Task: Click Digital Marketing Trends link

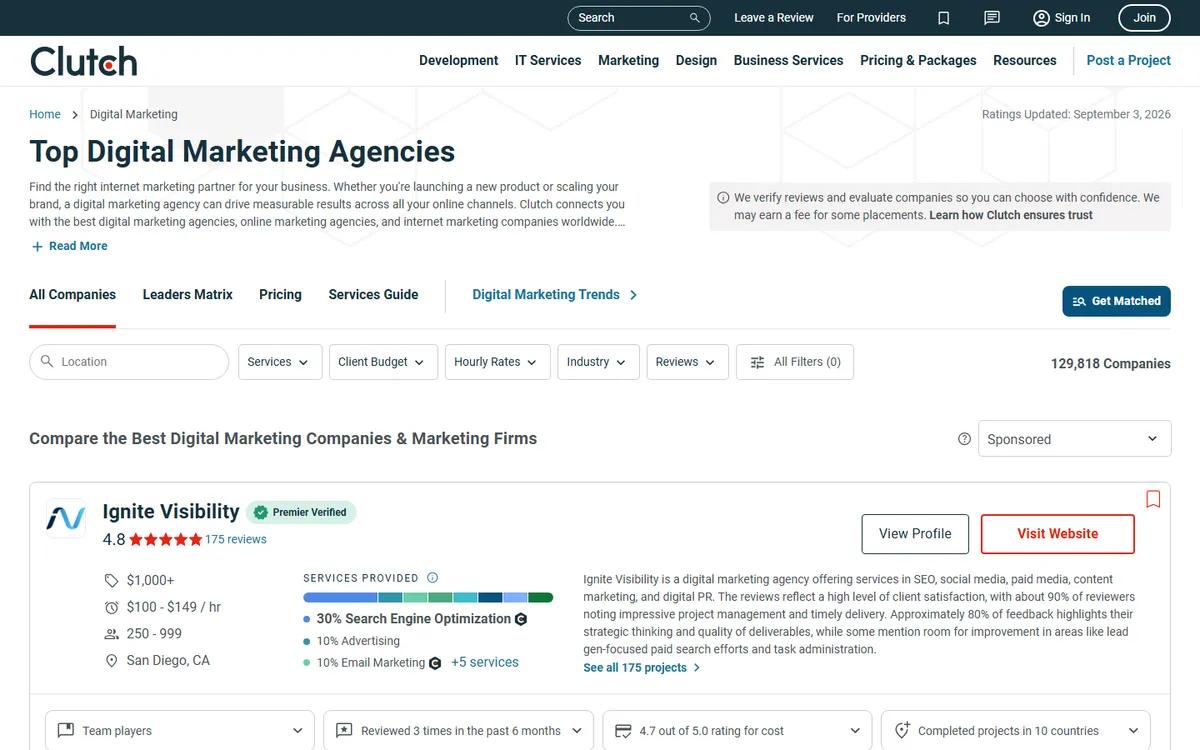Action: tap(555, 295)
